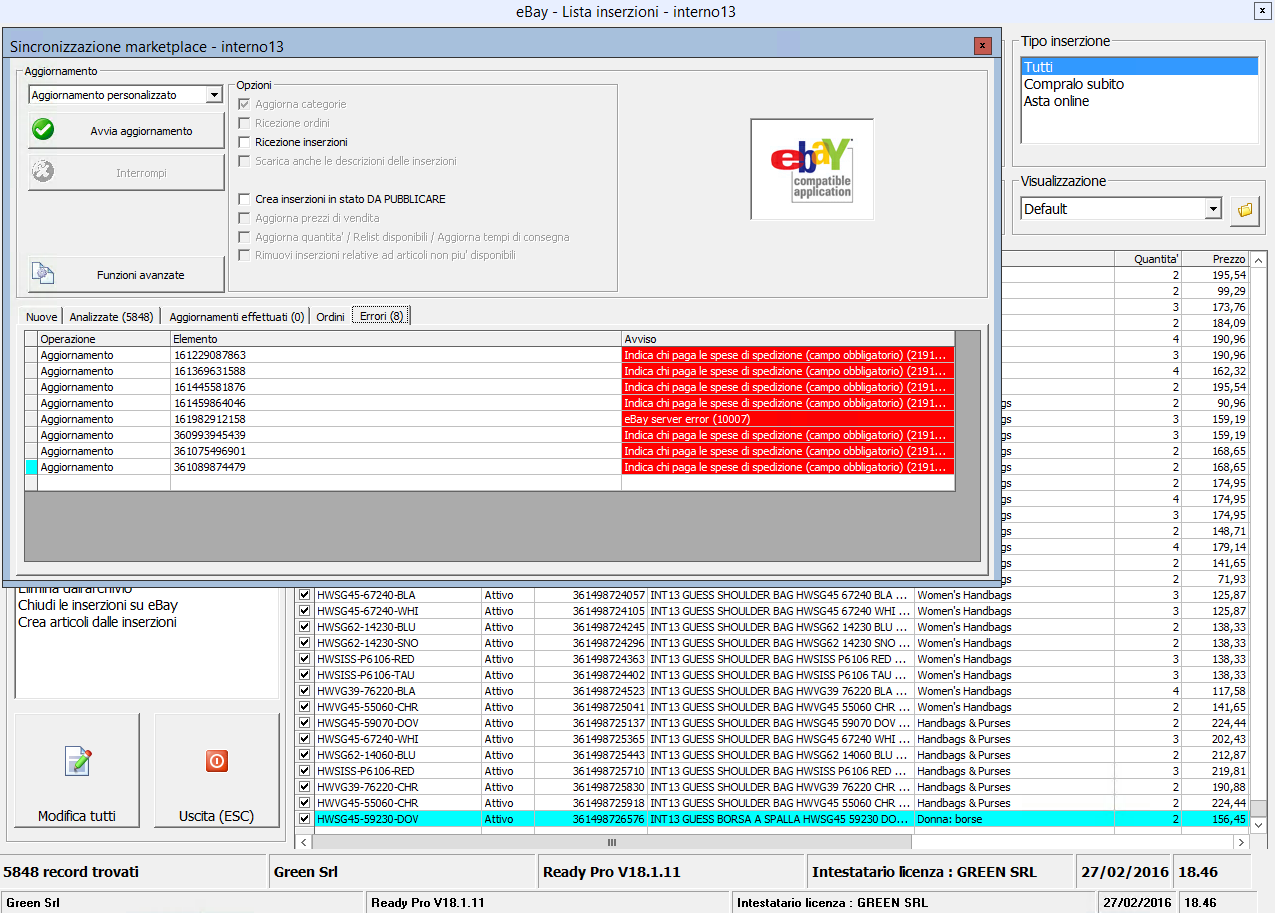The height and width of the screenshot is (913, 1275).
Task: Sort by the Prezzo column header
Action: click(1215, 259)
